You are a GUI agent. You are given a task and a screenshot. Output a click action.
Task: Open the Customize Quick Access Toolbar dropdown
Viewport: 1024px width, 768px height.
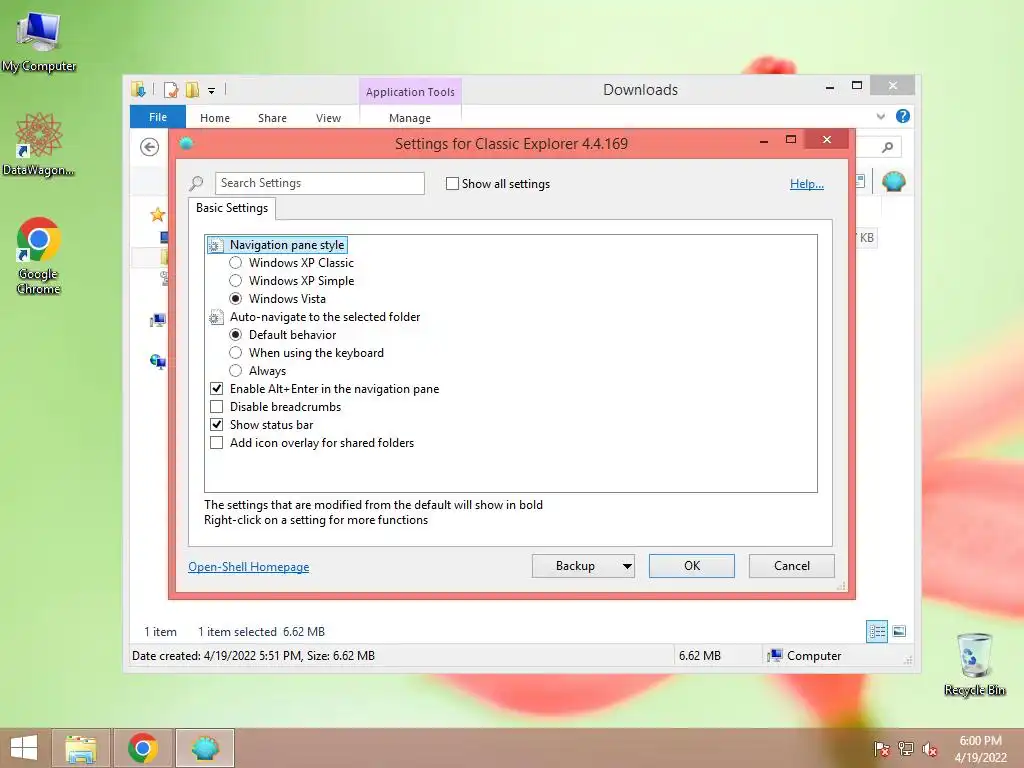coord(212,91)
